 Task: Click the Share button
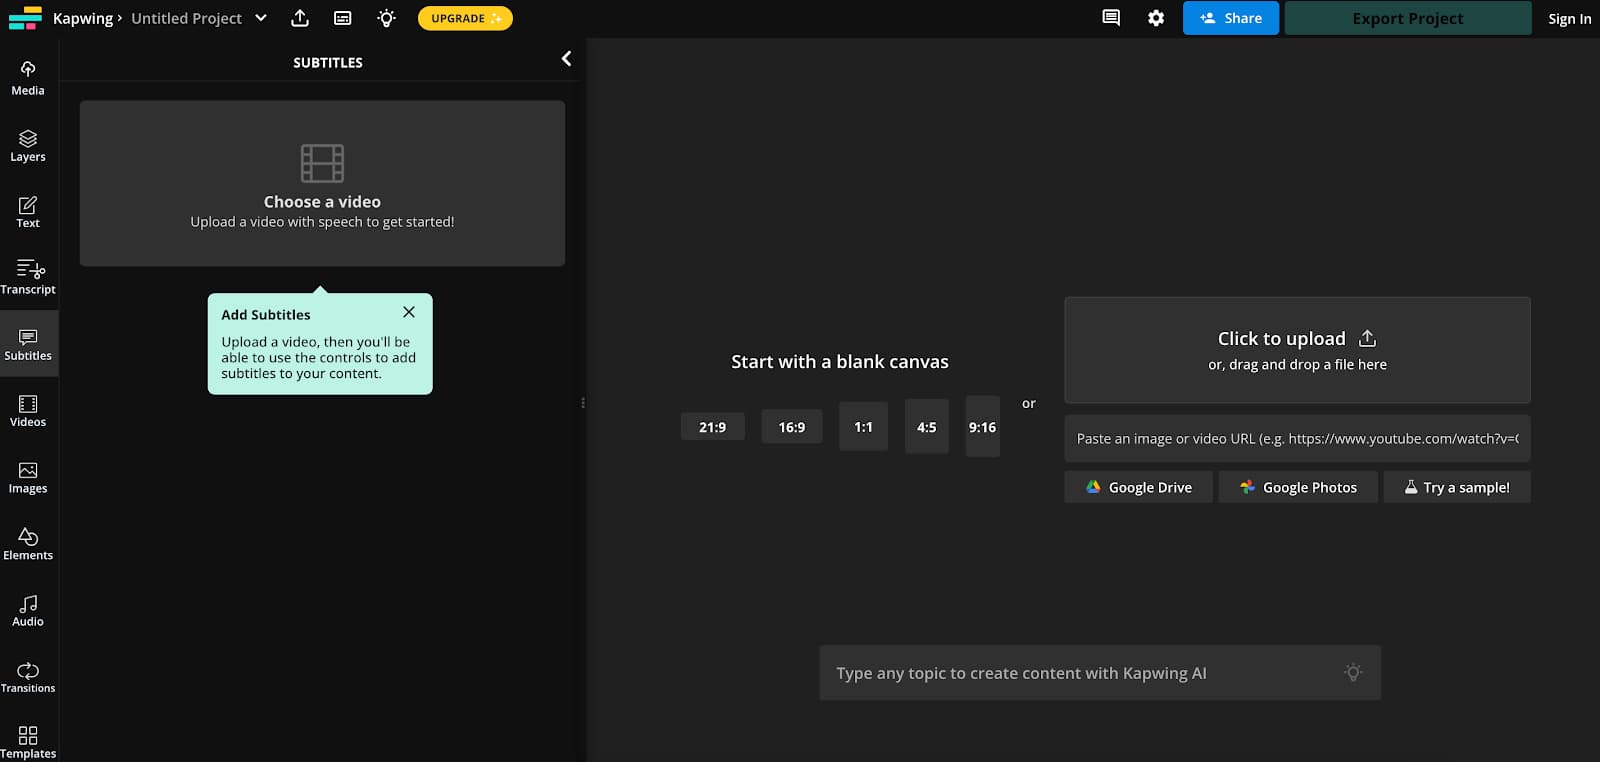tap(1230, 18)
